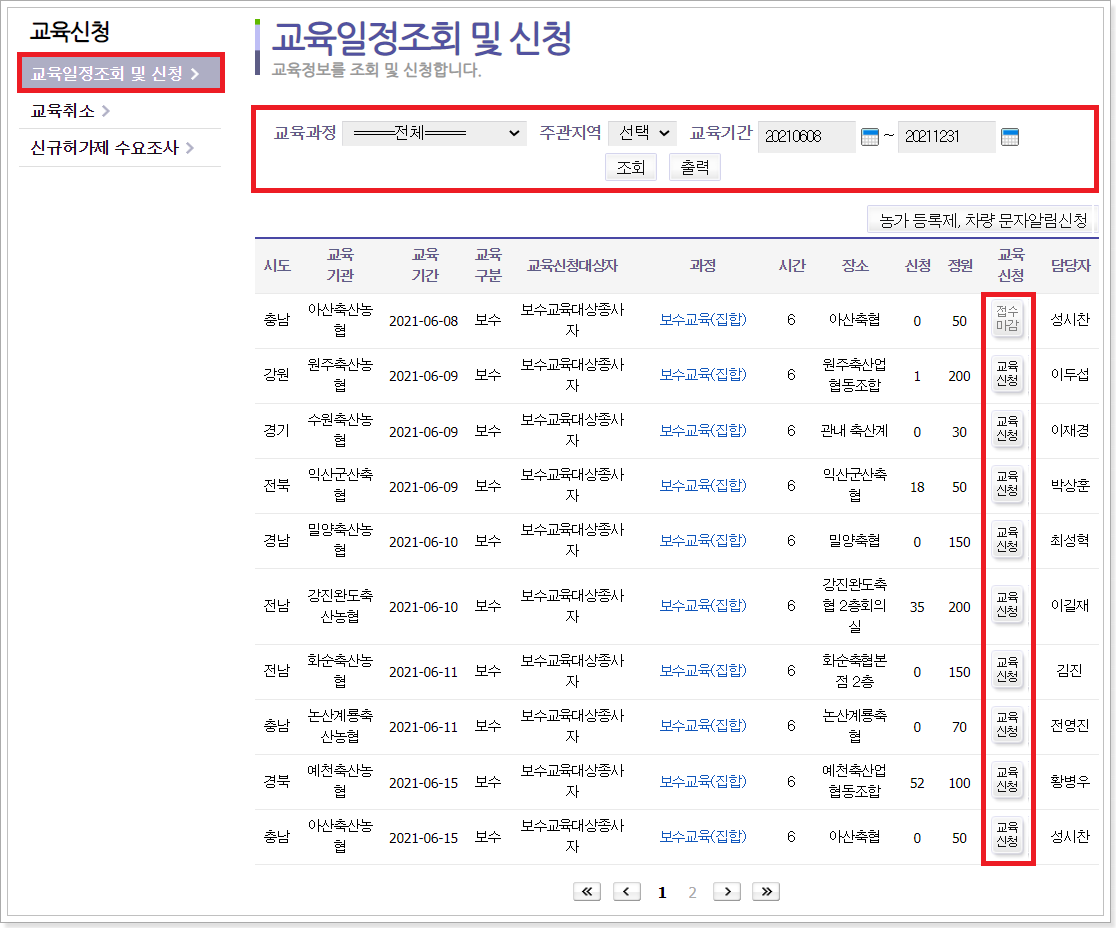
Task: Click region cell 경북
Action: point(277,781)
